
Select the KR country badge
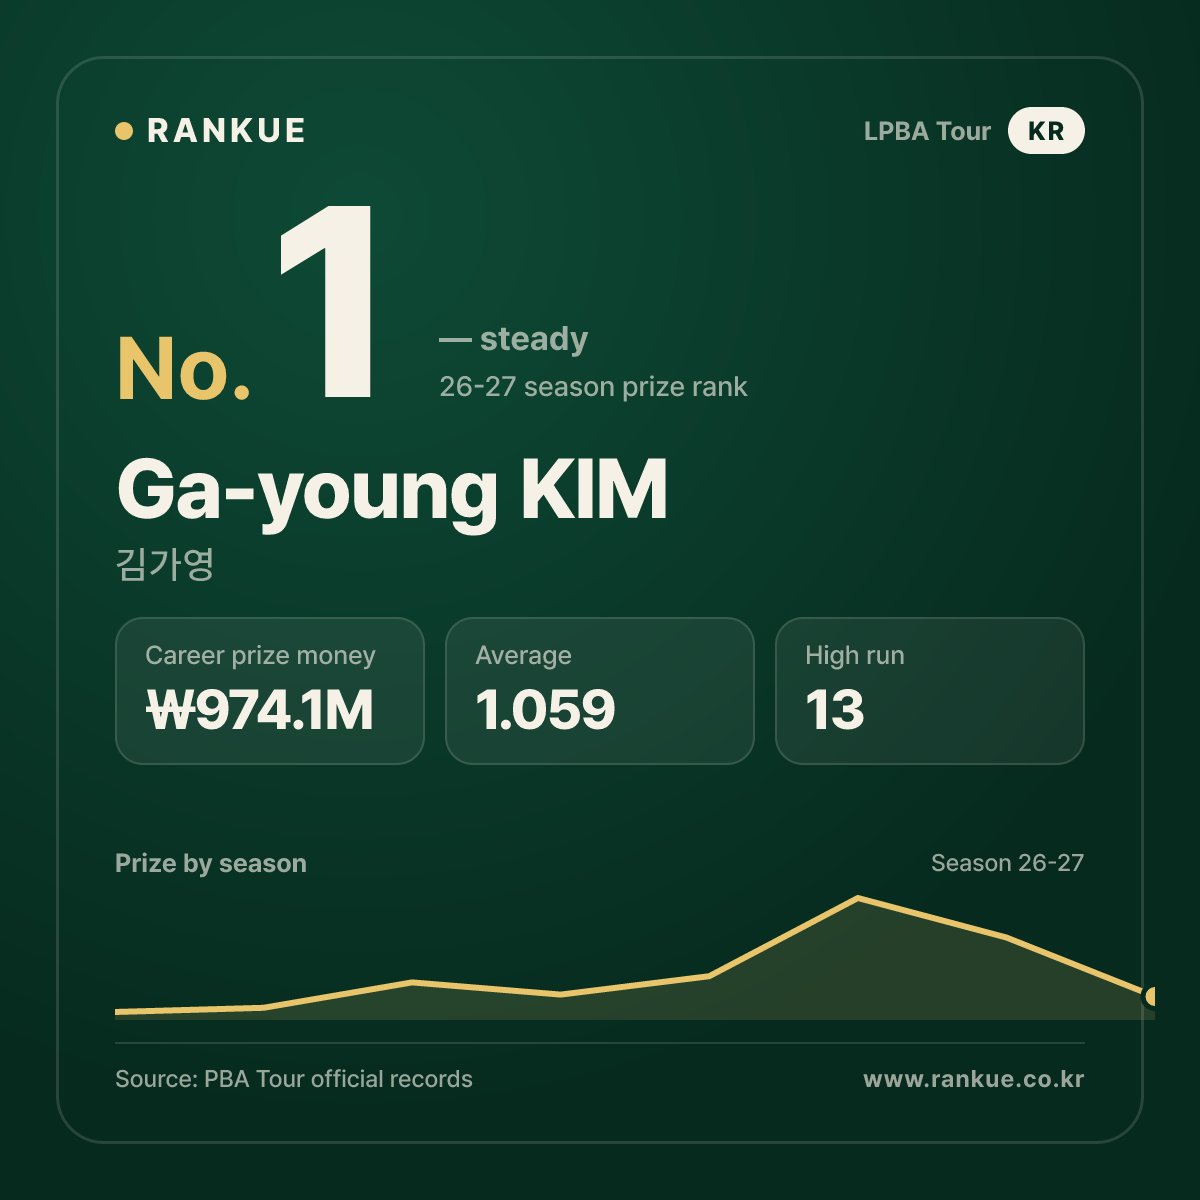[1046, 131]
